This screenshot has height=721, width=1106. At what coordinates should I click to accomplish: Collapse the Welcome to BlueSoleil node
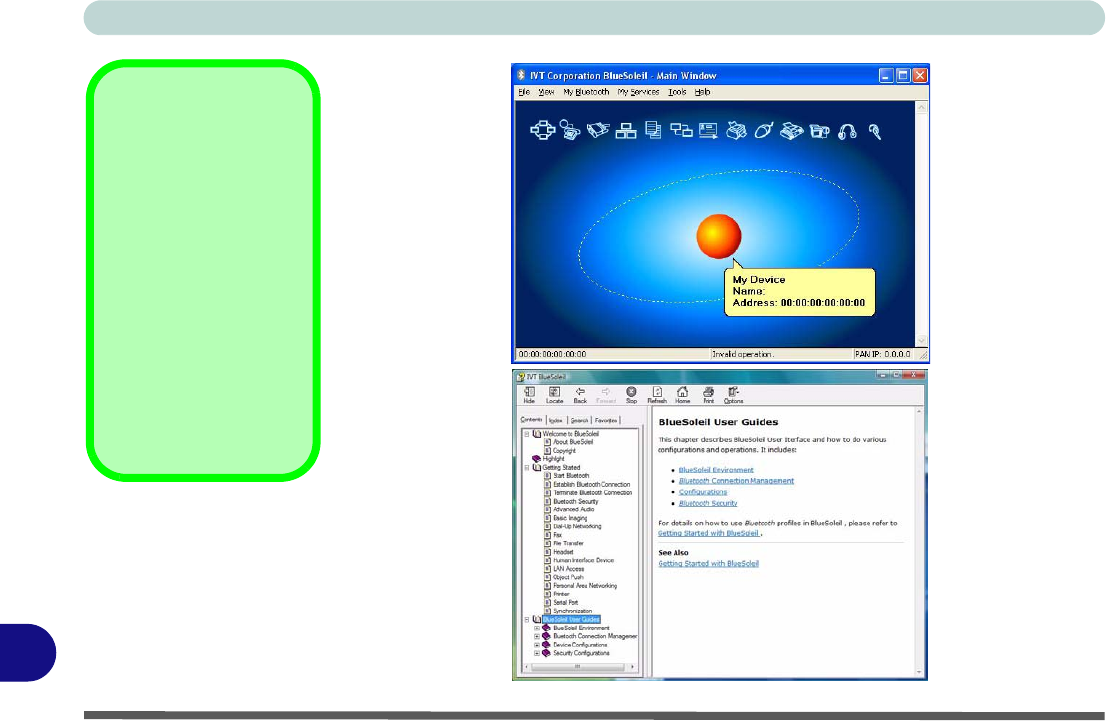(527, 434)
